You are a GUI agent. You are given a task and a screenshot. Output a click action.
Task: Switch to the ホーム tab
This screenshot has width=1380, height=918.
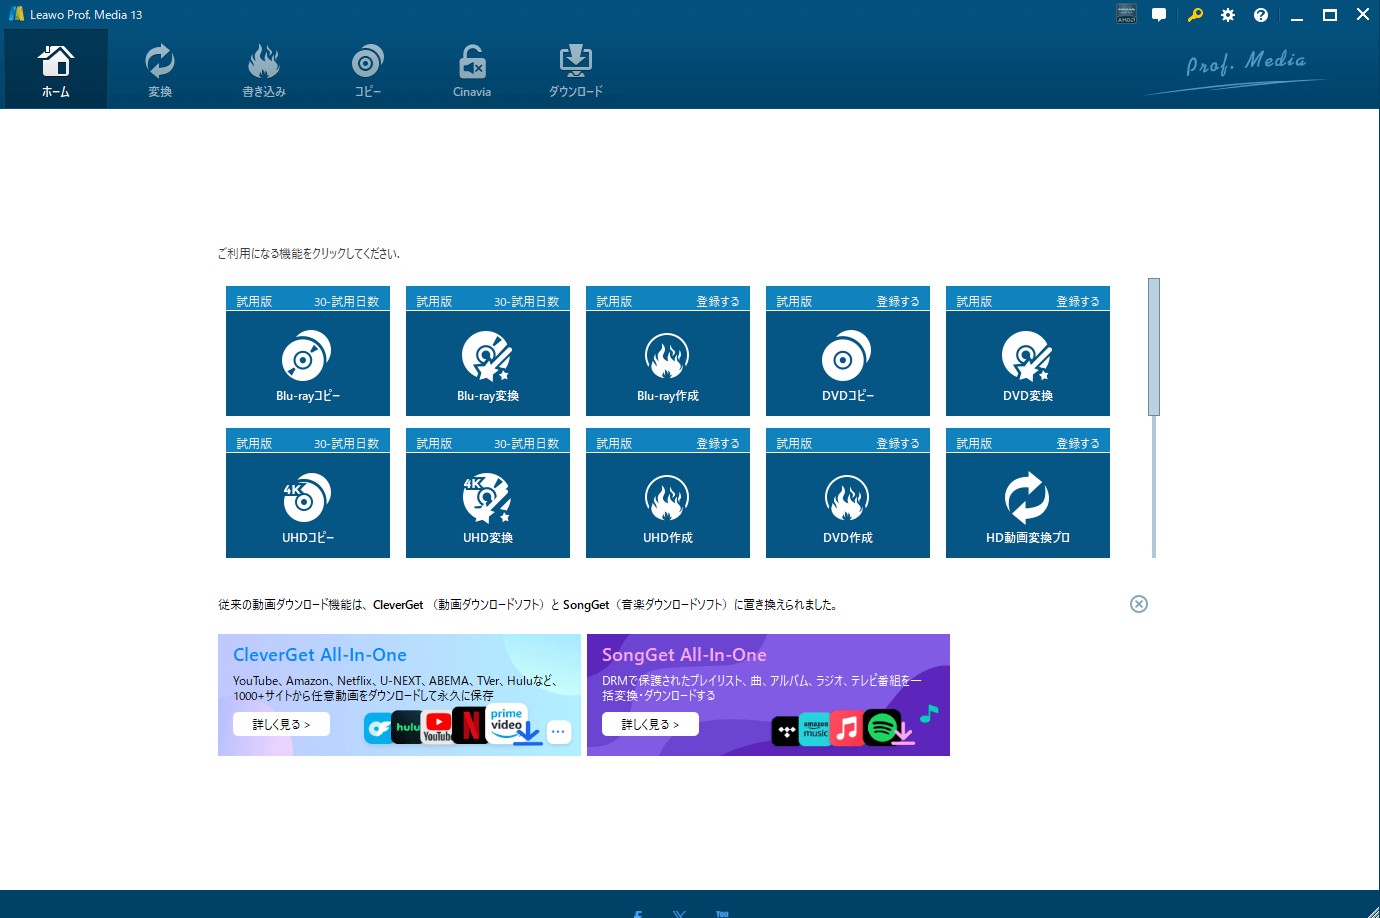click(x=56, y=69)
